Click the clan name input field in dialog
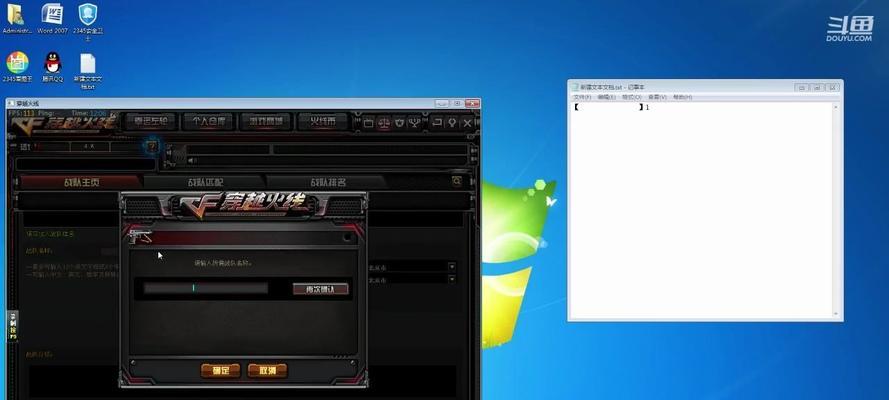The width and height of the screenshot is (889, 400). pos(205,288)
